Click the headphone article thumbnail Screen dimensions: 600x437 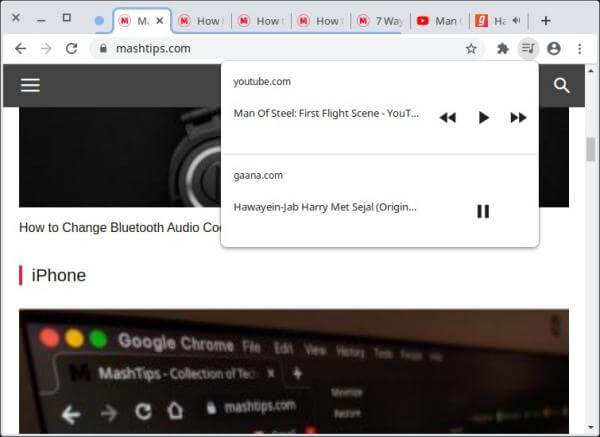120,157
